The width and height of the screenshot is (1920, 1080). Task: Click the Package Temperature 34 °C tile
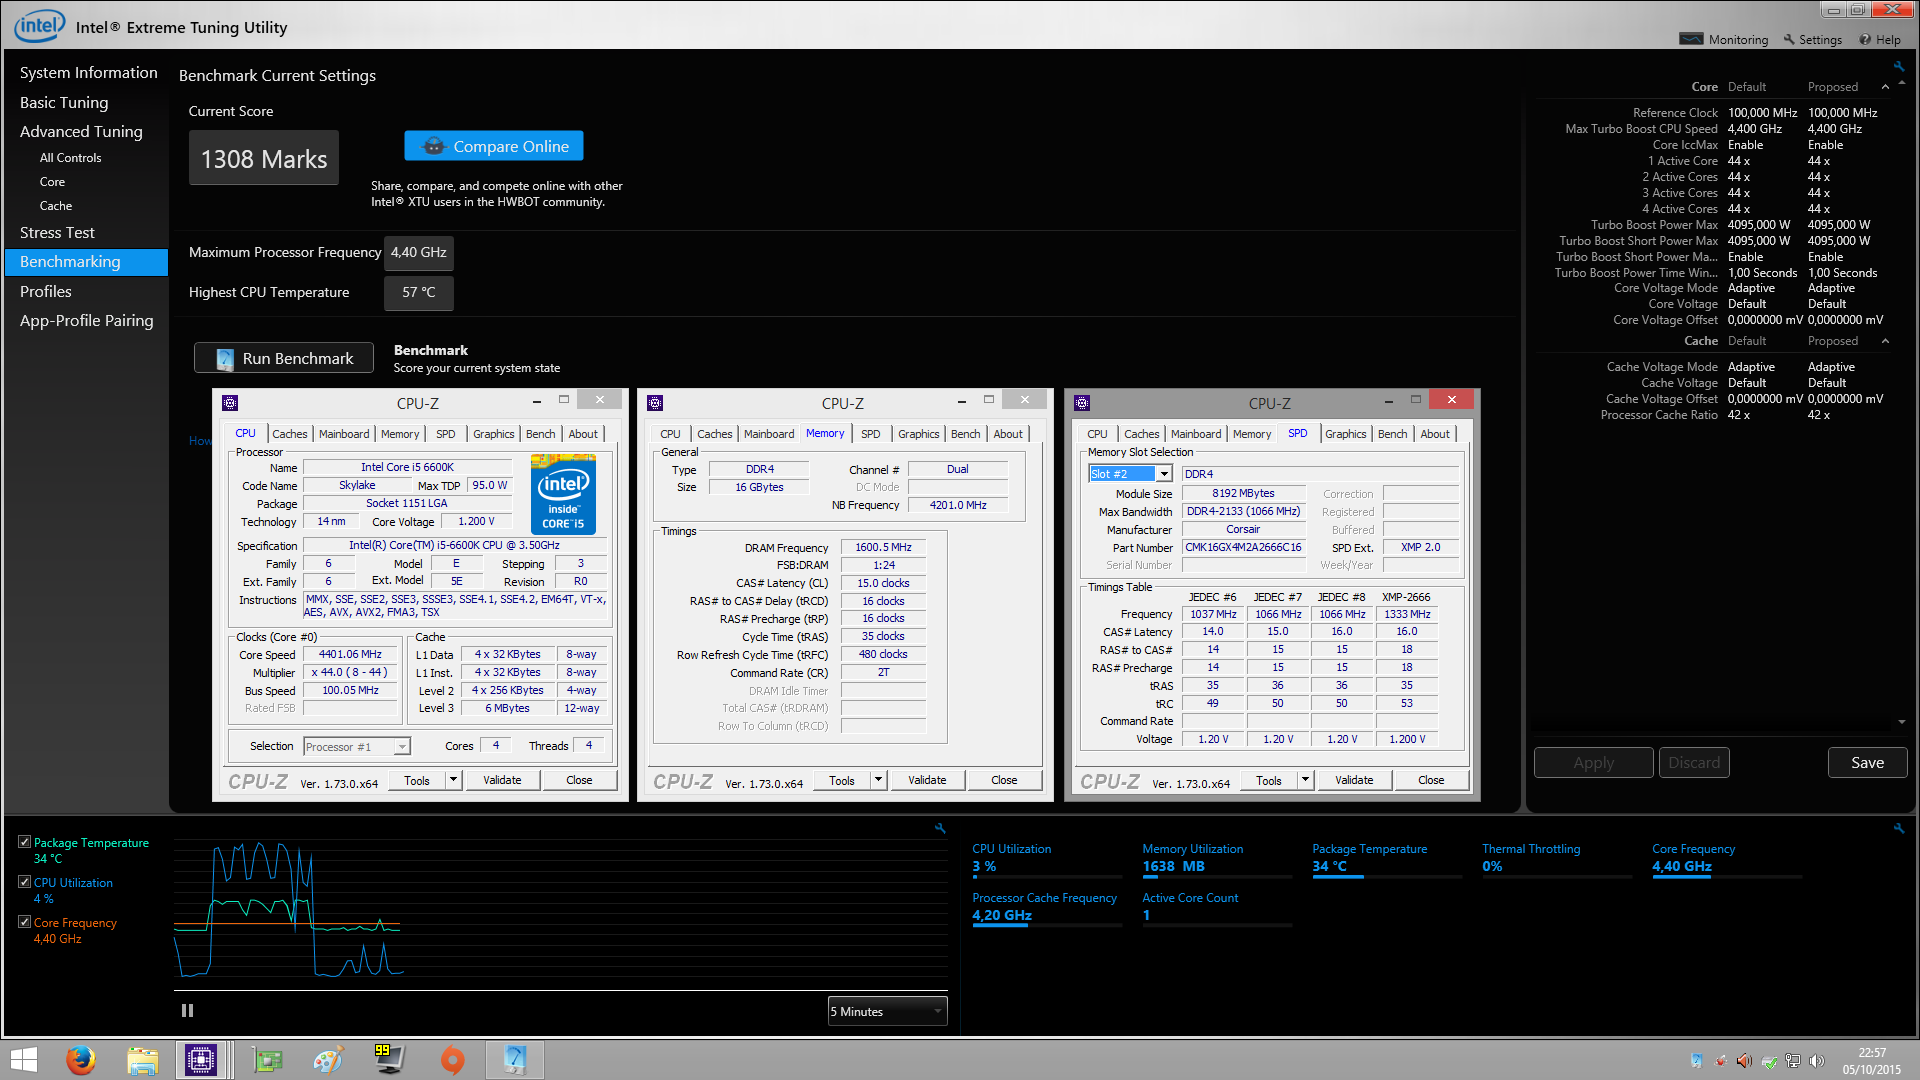[1387, 859]
